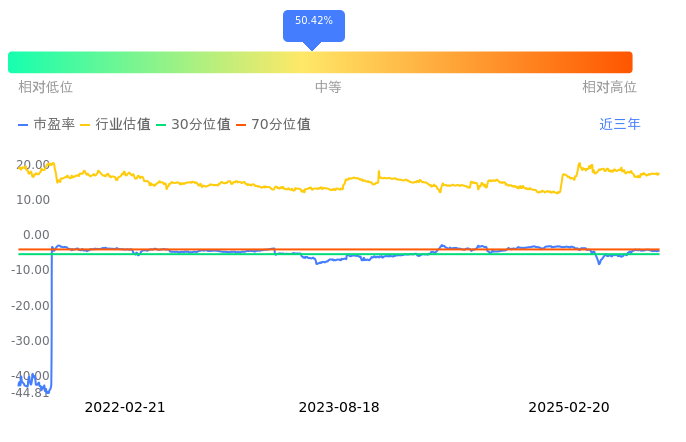
Task: Click the 10.00 y-axis label
Action: [34, 199]
